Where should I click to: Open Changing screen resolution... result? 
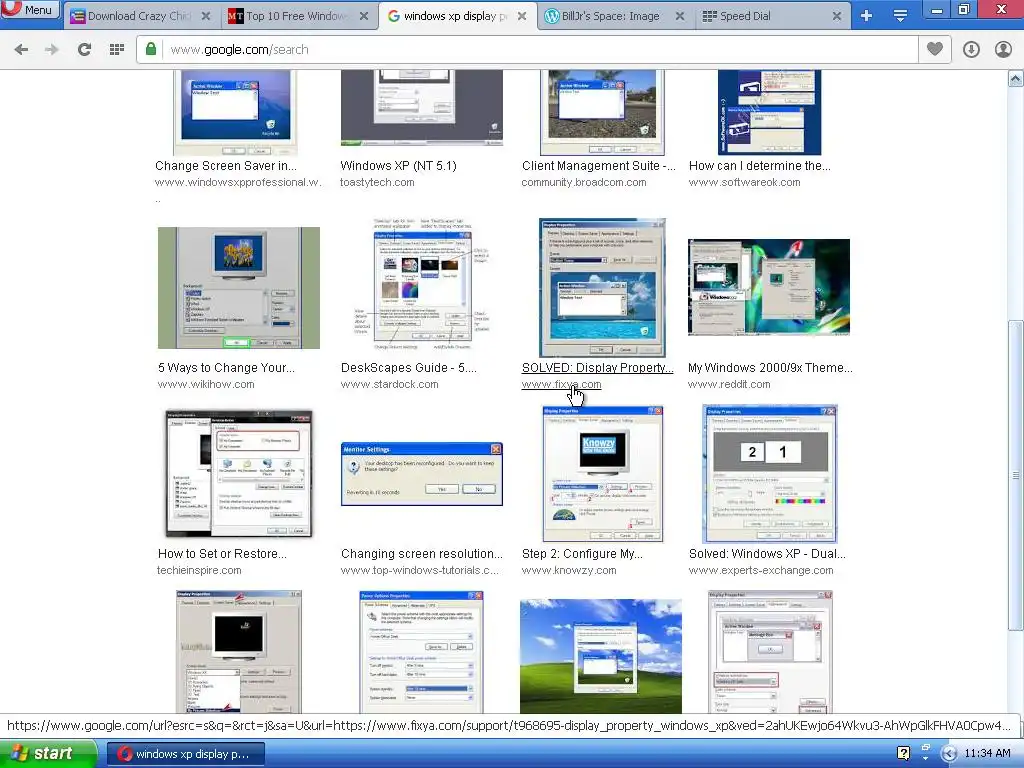[x=422, y=554]
